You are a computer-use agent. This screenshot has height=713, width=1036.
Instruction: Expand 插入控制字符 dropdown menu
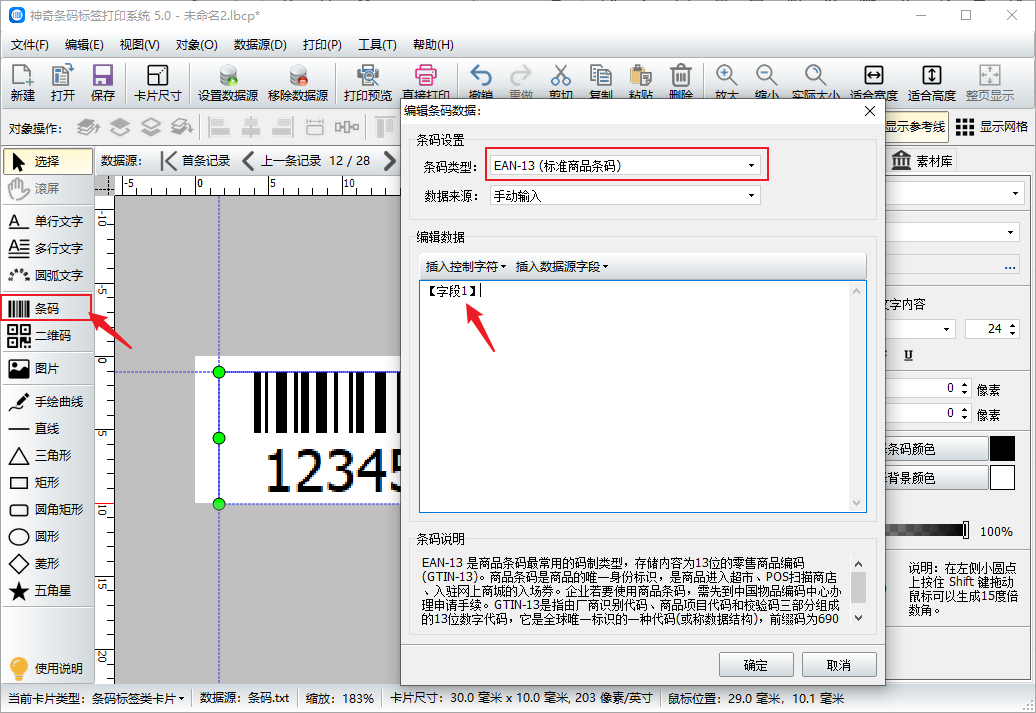[x=466, y=266]
